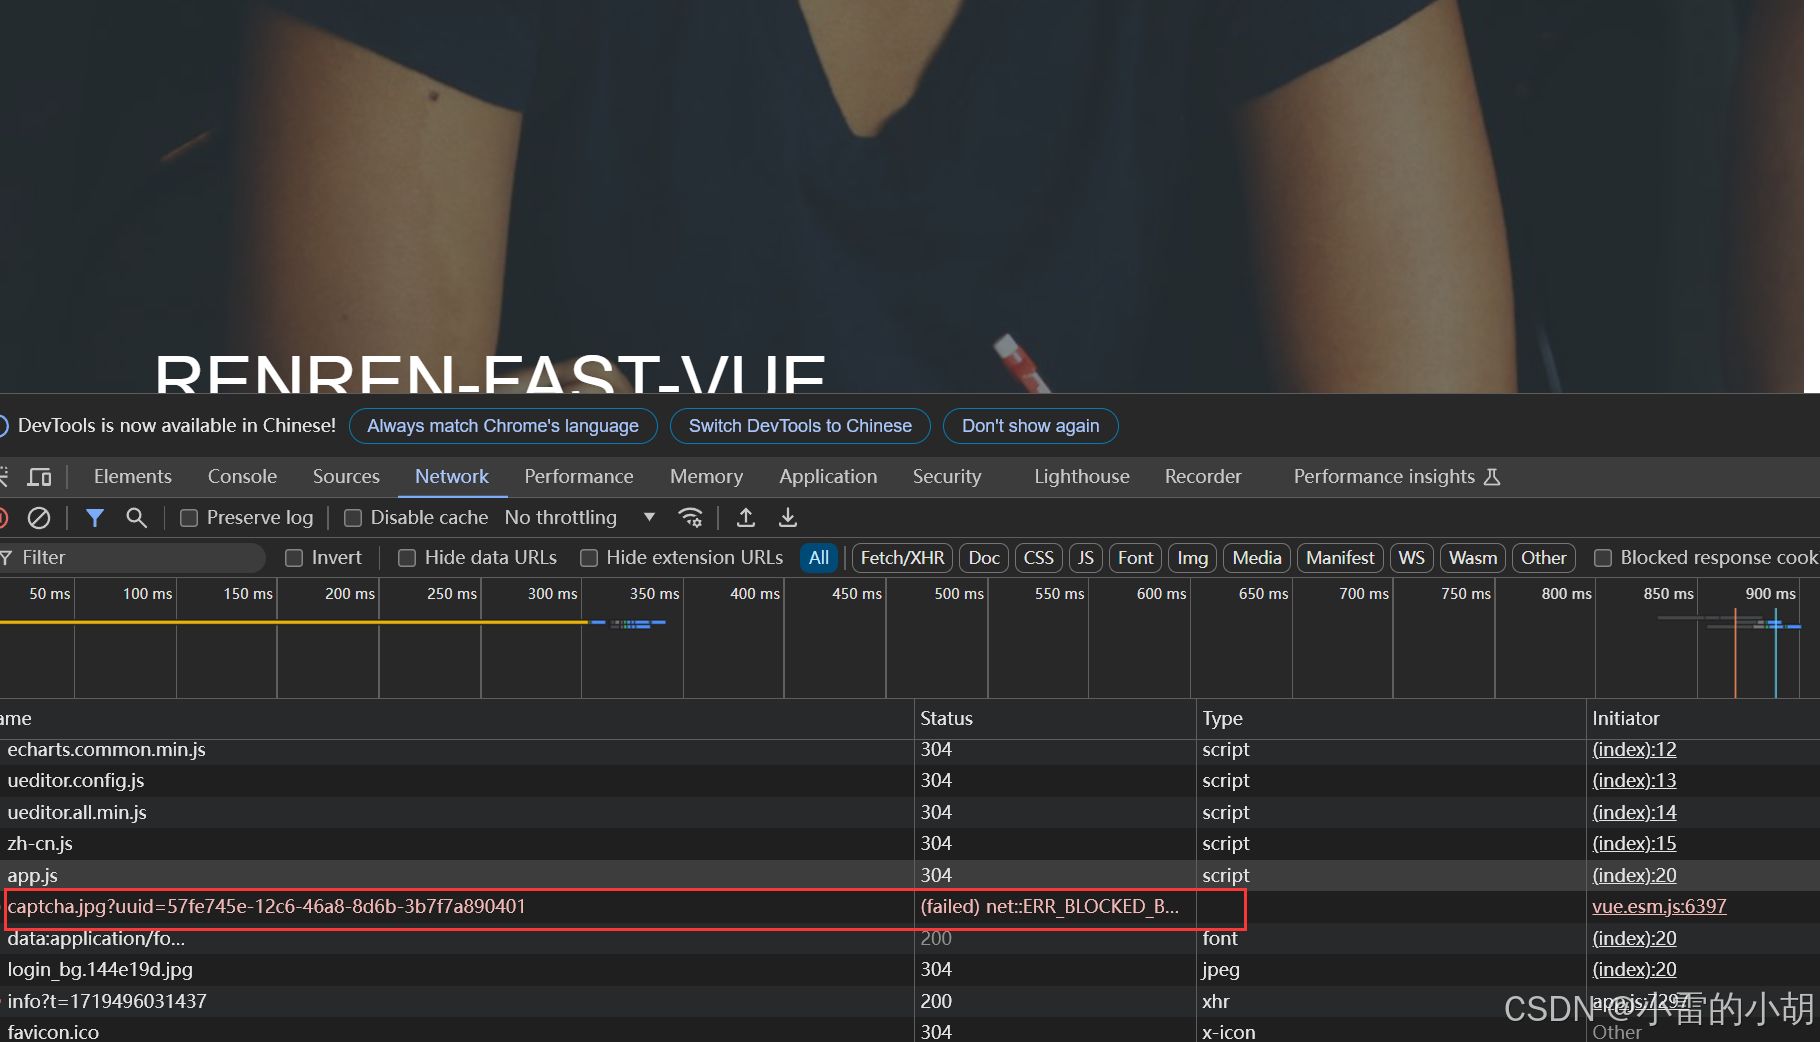Switch to Elements tab

click(133, 477)
